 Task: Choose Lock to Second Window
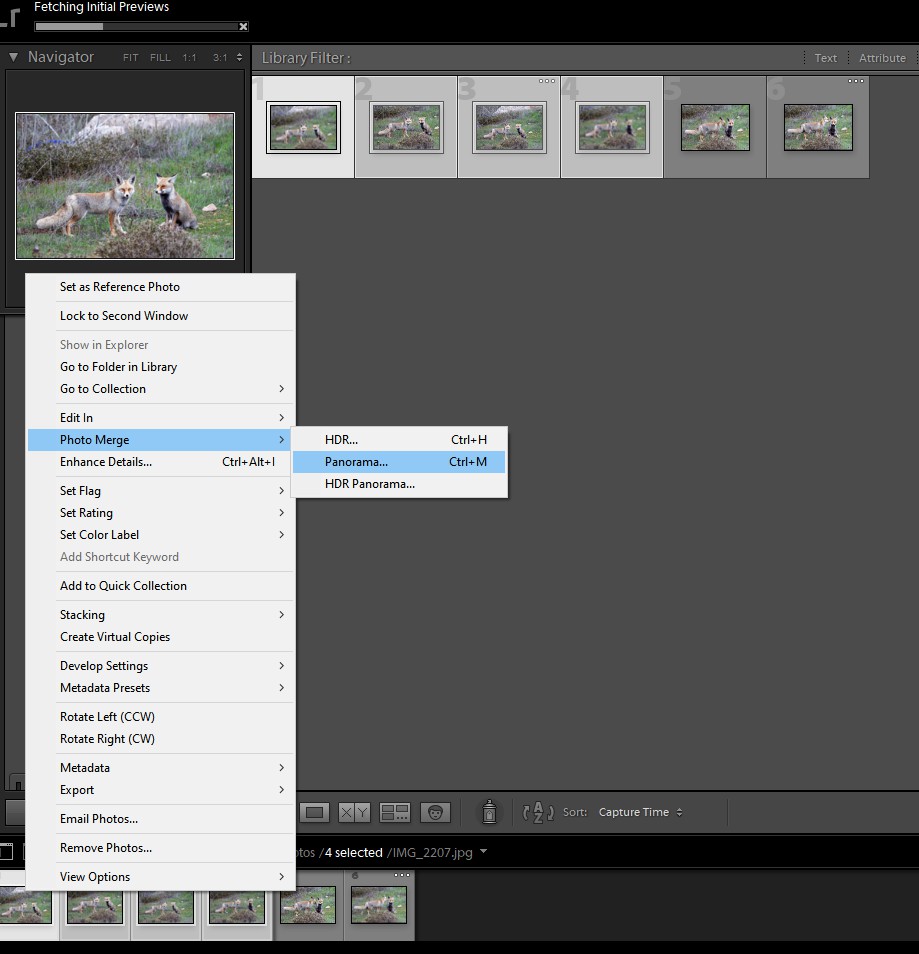coord(162,316)
